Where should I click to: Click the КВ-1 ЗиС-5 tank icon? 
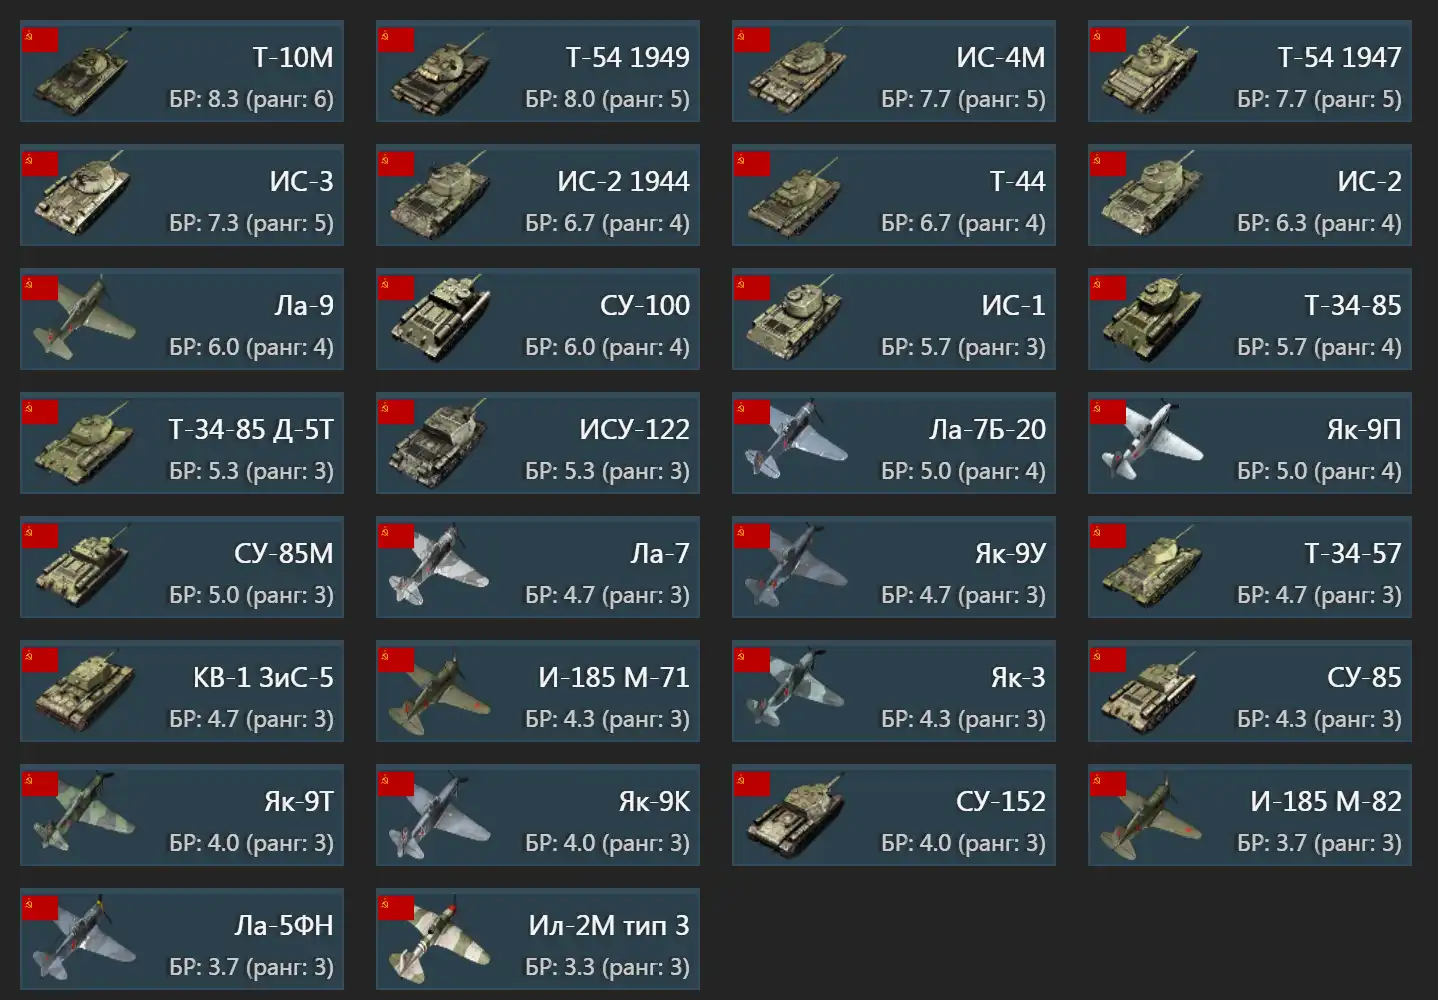point(82,692)
